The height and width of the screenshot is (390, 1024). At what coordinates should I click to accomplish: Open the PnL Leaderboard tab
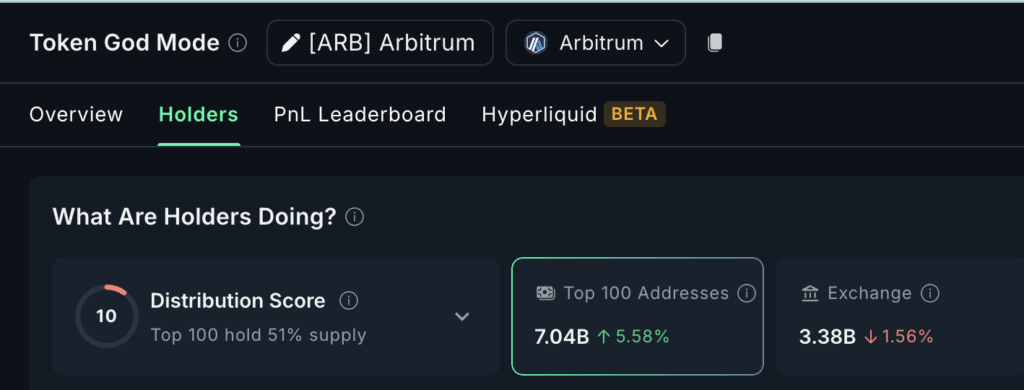[x=360, y=115]
